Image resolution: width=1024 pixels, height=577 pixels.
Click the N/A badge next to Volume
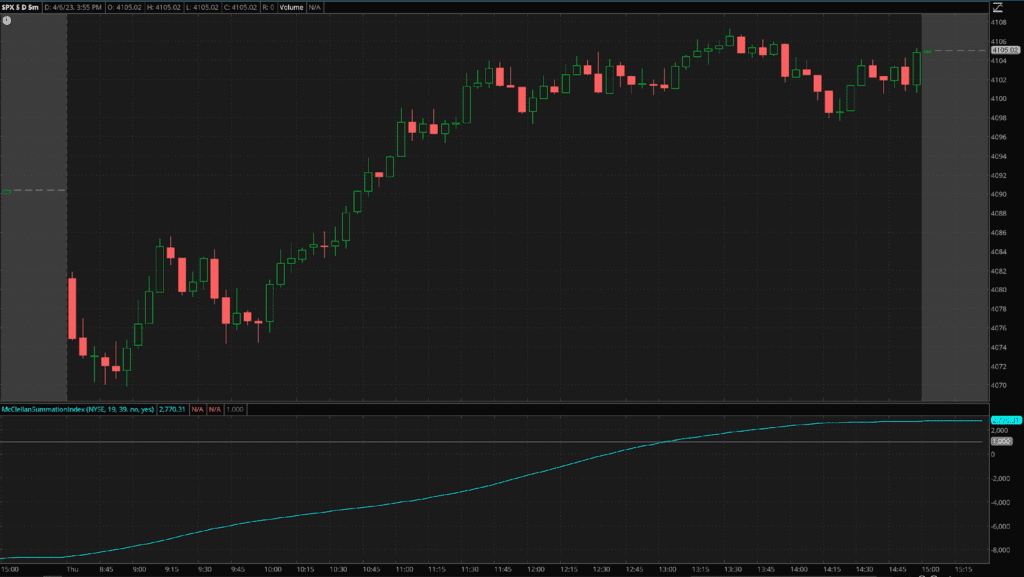[318, 6]
